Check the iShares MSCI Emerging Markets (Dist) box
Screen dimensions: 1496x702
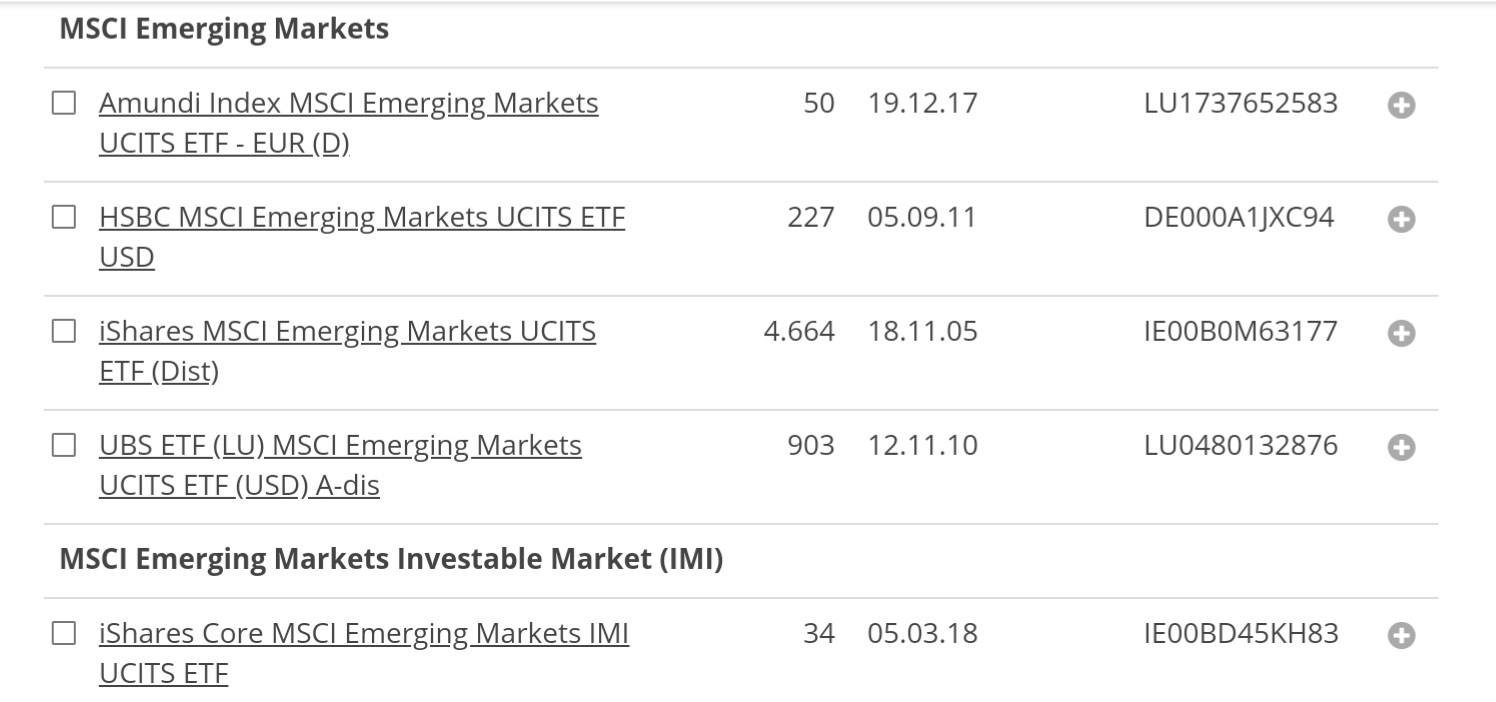pos(64,331)
